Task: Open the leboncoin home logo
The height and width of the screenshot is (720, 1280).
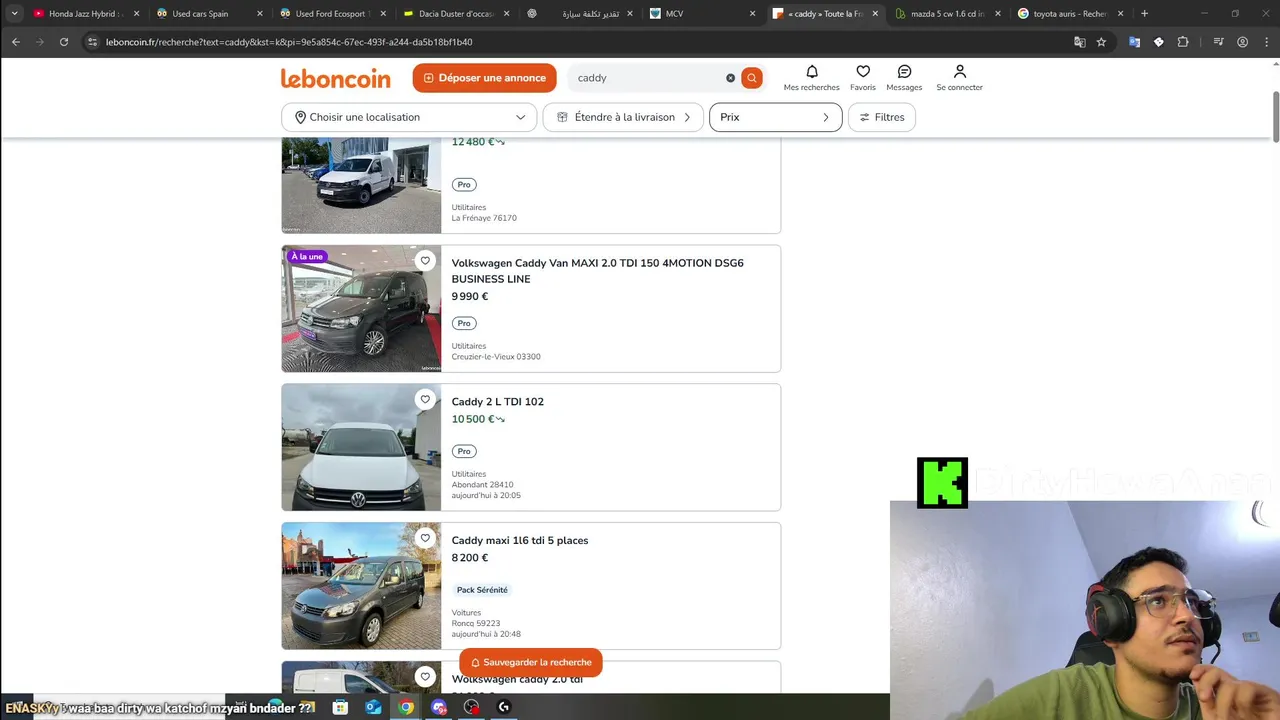Action: click(335, 78)
